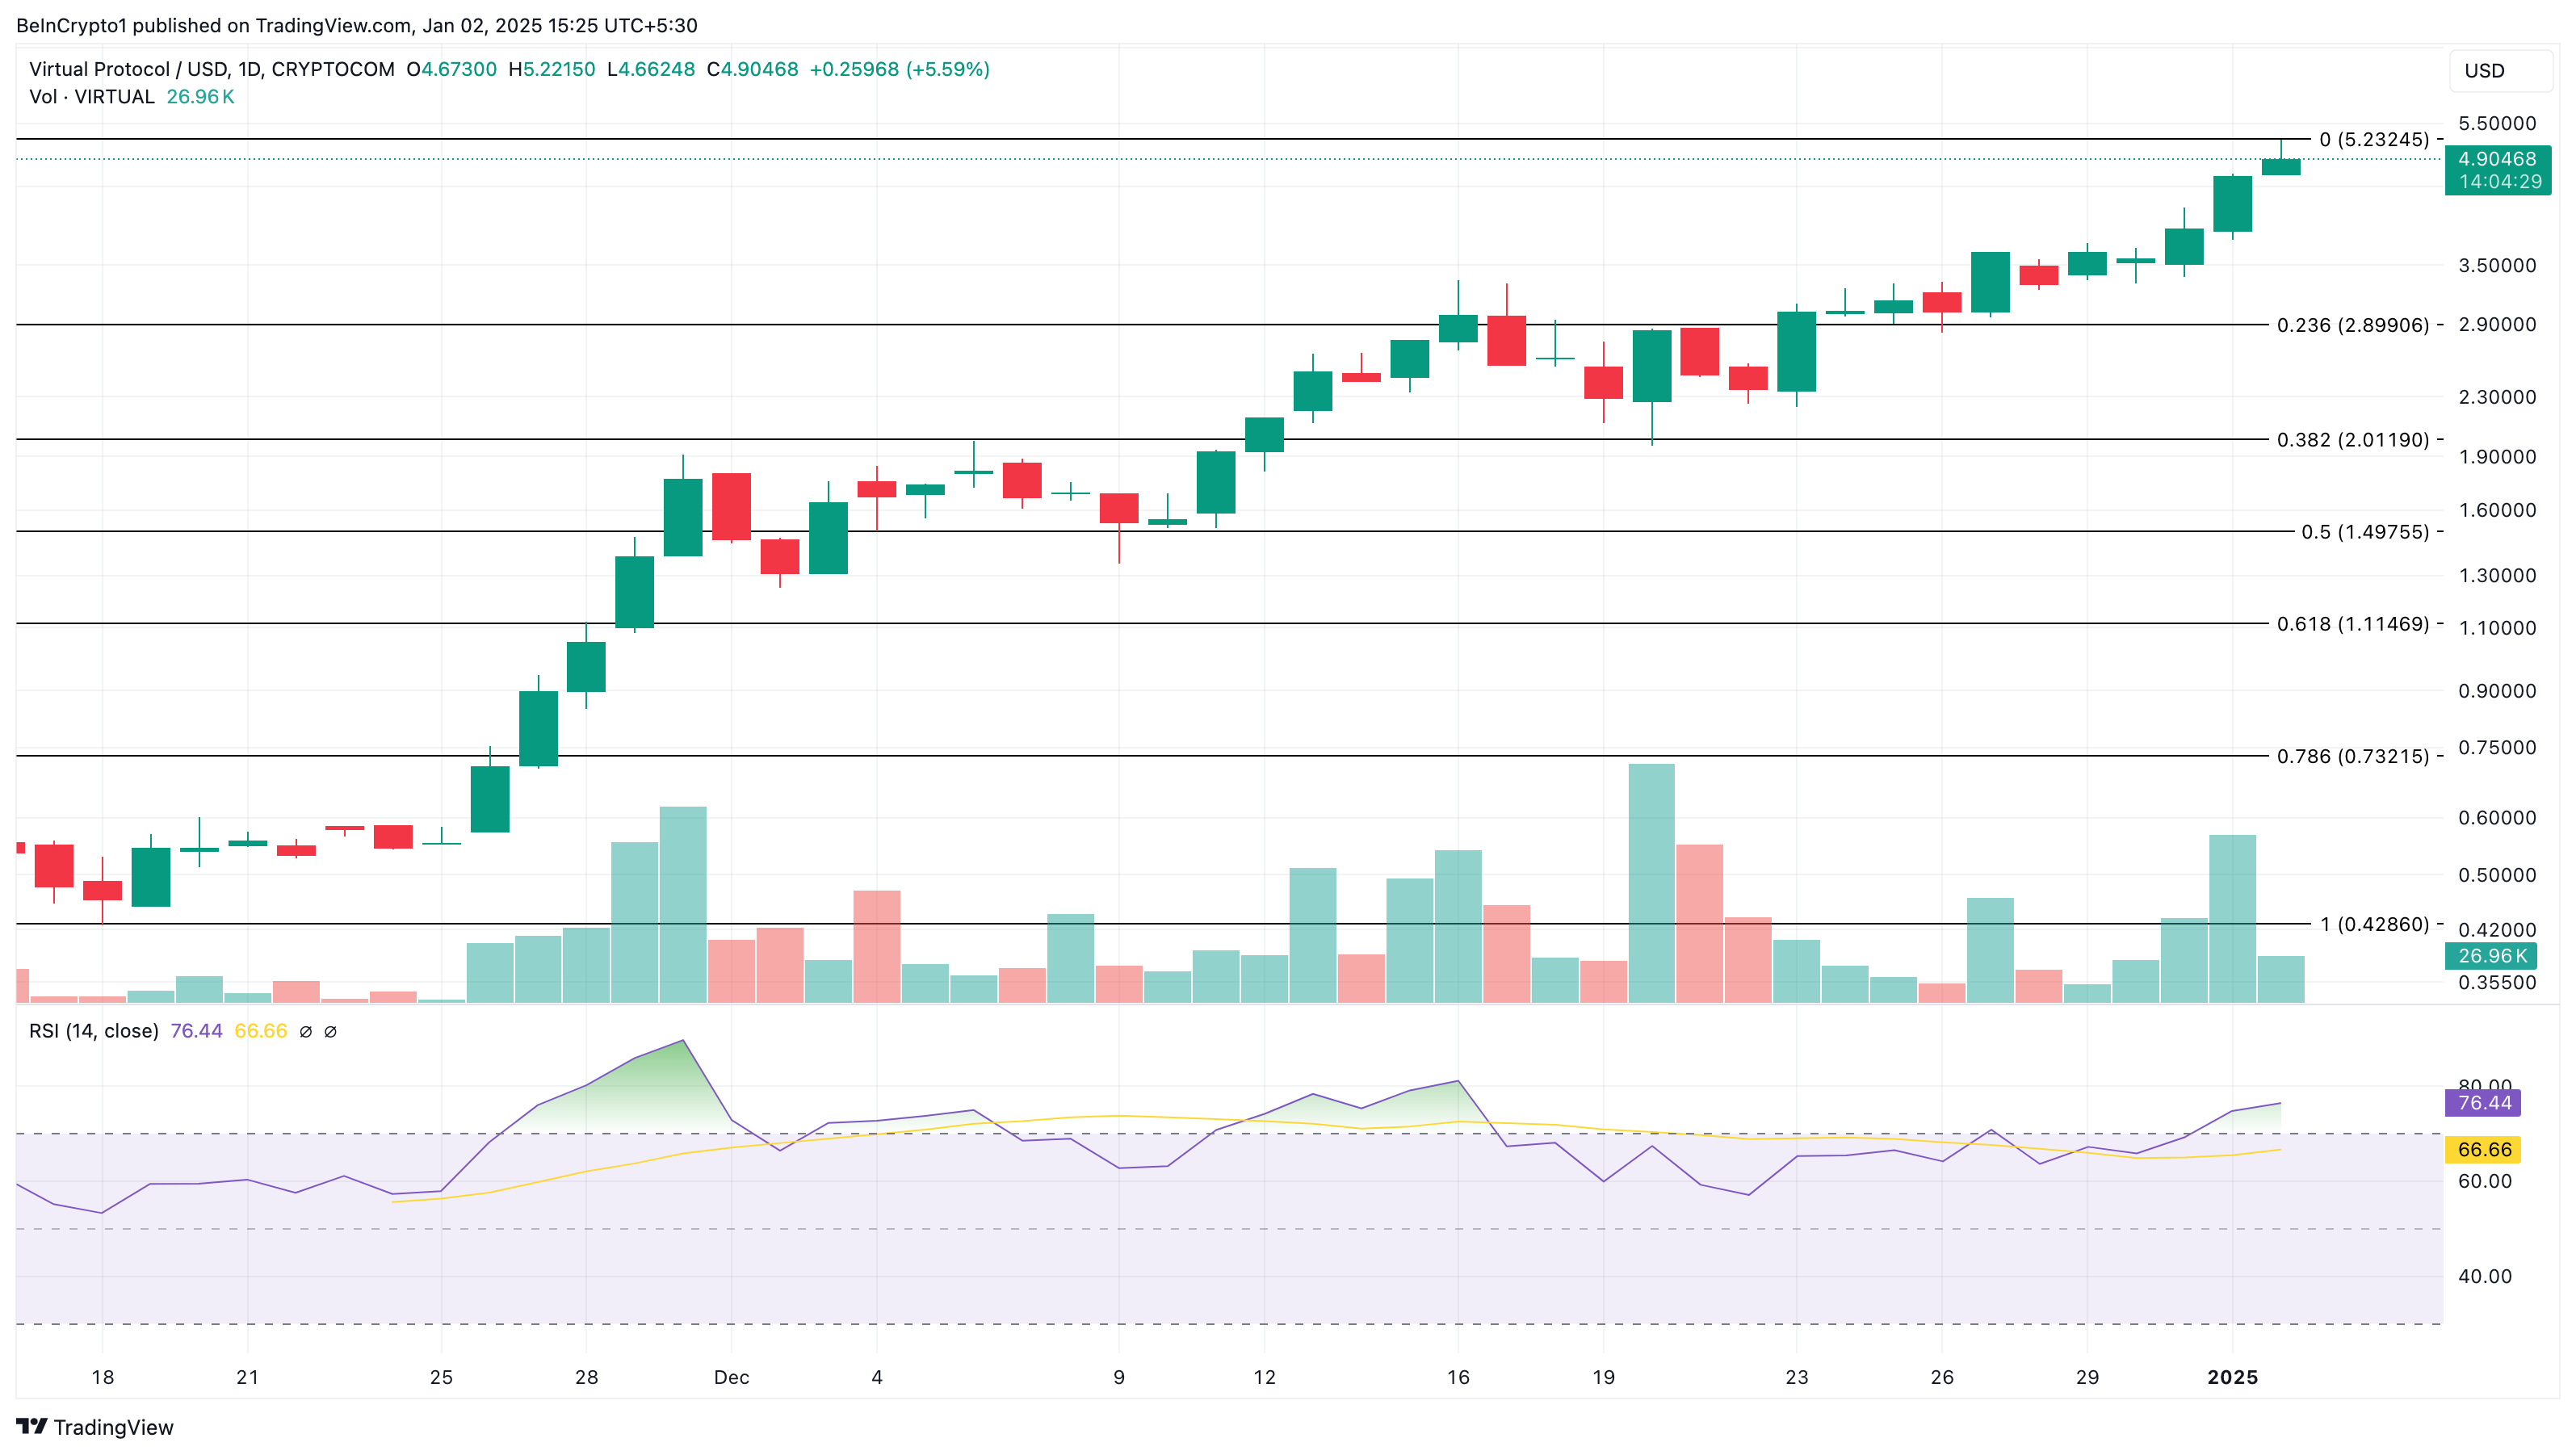
Task: Click the purple 76.44 RSI axis tag
Action: click(2483, 1102)
